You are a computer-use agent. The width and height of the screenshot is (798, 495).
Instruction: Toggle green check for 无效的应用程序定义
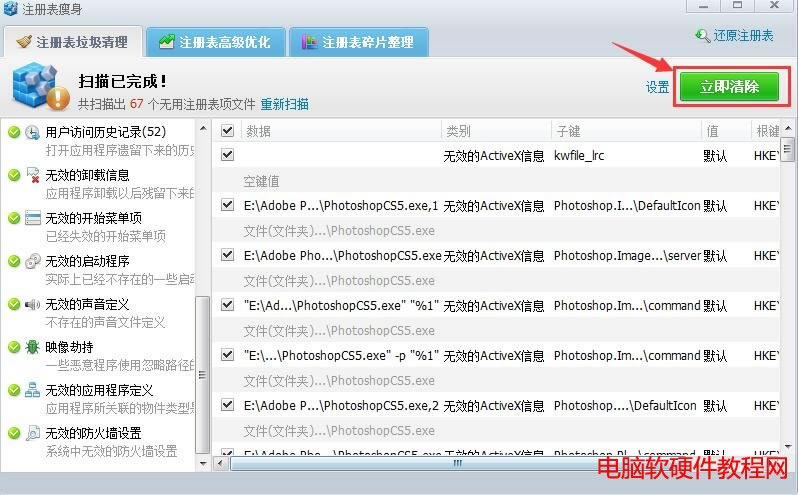click(14, 390)
